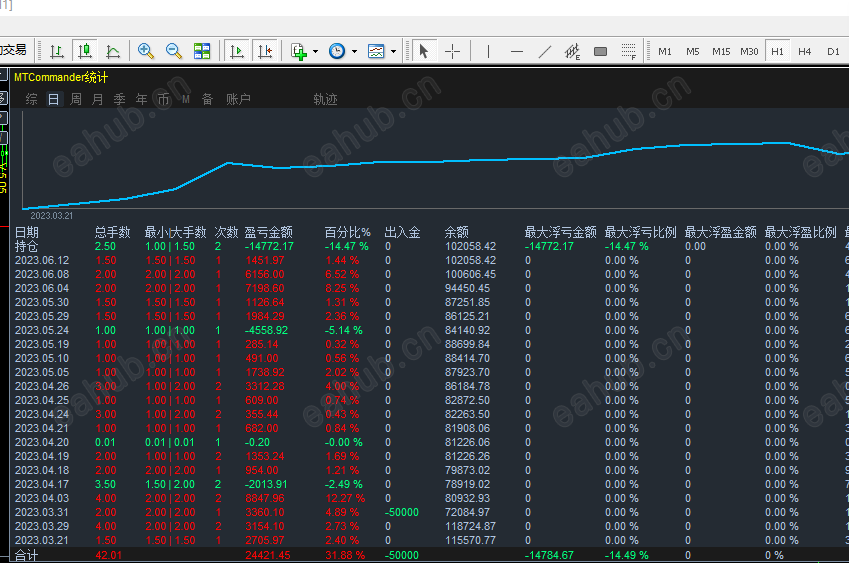The width and height of the screenshot is (849, 563).
Task: Open the 账户 account tab
Action: [238, 99]
